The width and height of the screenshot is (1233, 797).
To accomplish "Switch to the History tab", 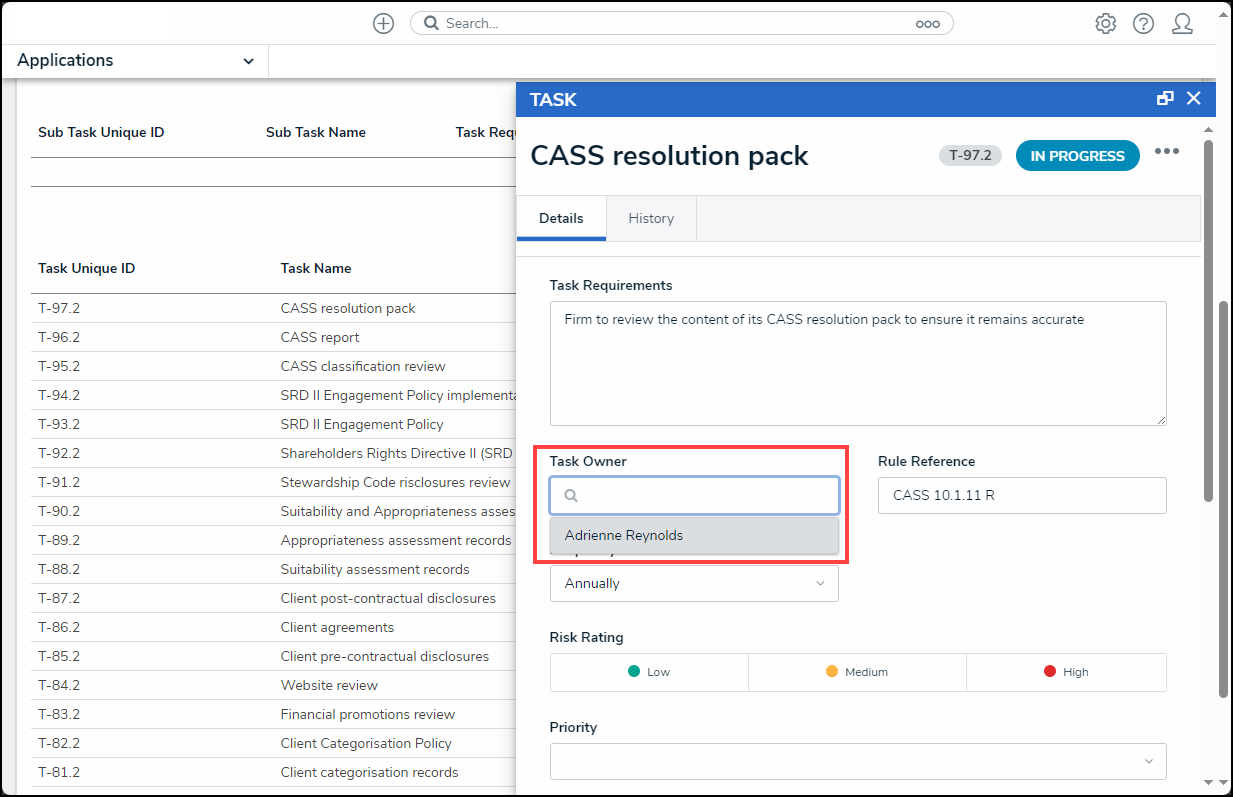I will point(651,218).
